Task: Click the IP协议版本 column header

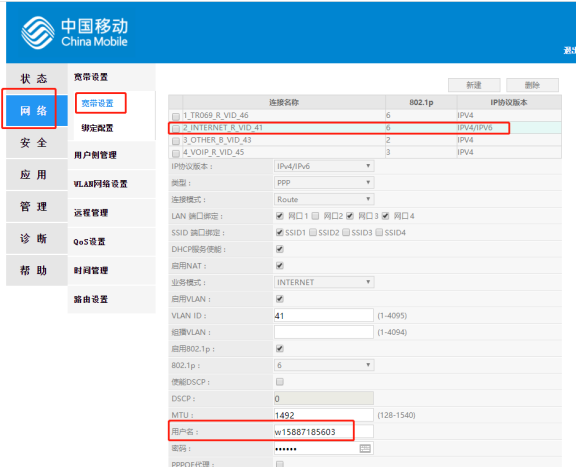Action: pos(509,103)
